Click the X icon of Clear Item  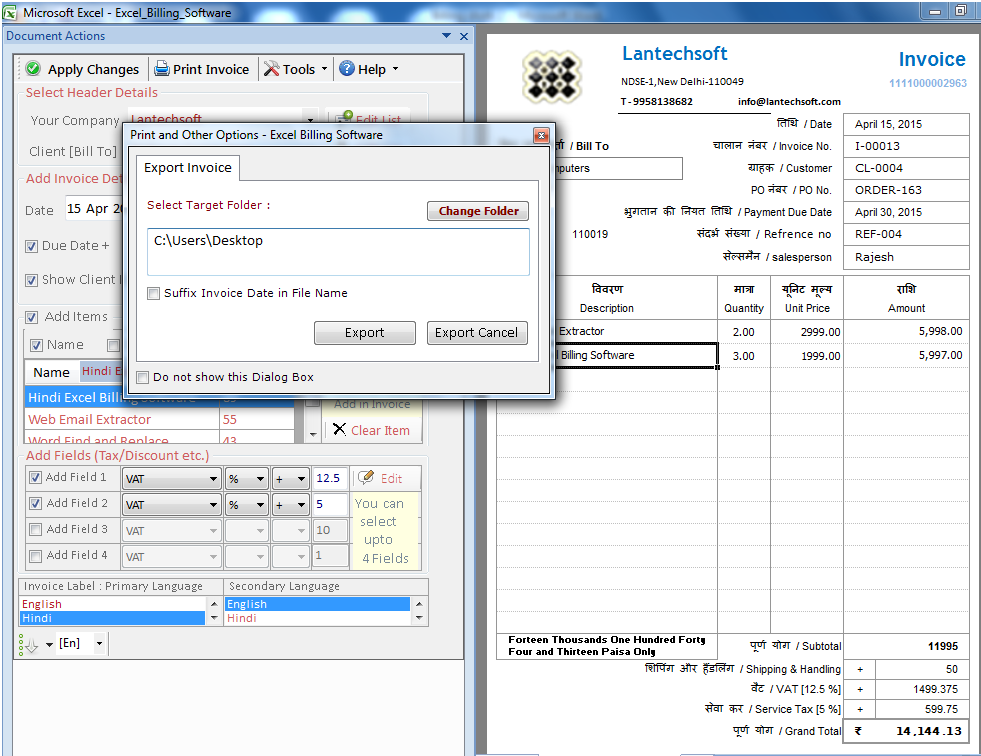coord(339,429)
